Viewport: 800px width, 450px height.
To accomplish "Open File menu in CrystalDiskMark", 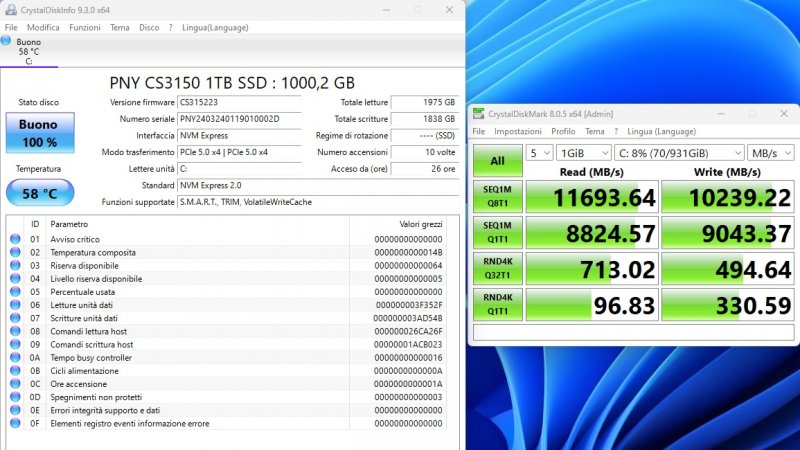I will [x=479, y=131].
